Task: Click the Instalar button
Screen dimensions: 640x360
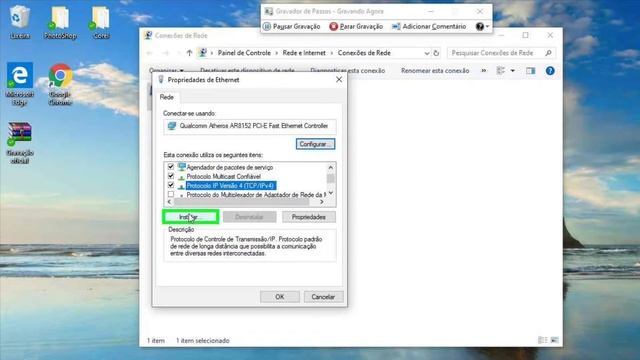Action: (x=190, y=217)
